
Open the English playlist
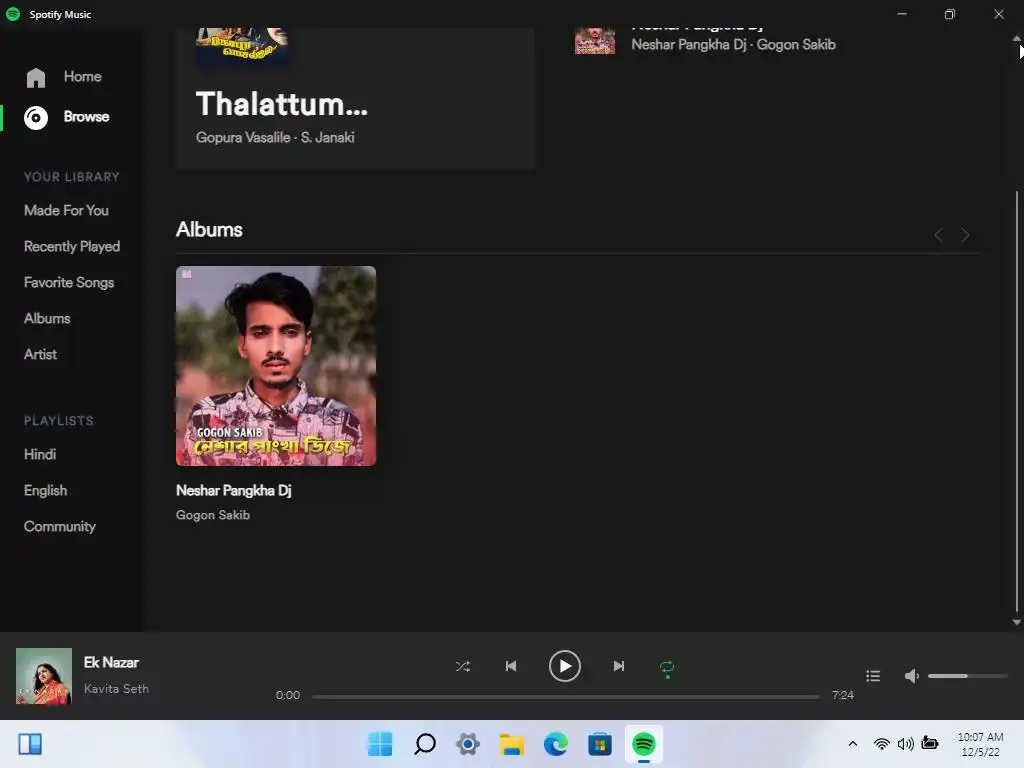(x=45, y=490)
